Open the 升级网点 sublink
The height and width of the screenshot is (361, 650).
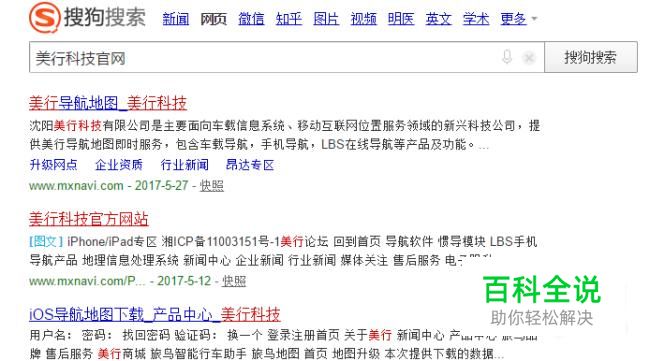click(x=53, y=165)
